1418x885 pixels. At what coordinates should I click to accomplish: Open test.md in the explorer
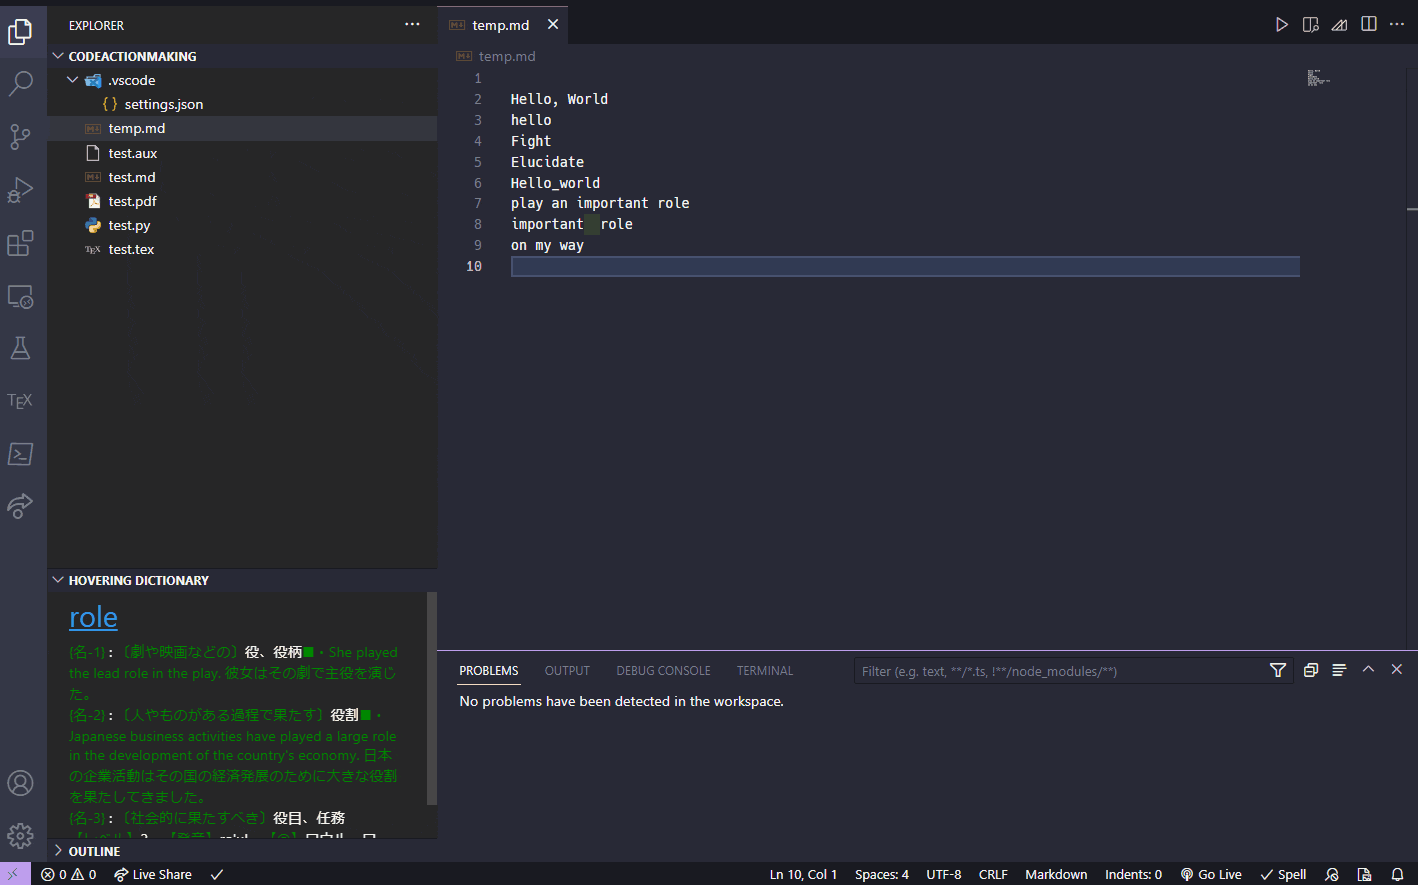pos(242,177)
